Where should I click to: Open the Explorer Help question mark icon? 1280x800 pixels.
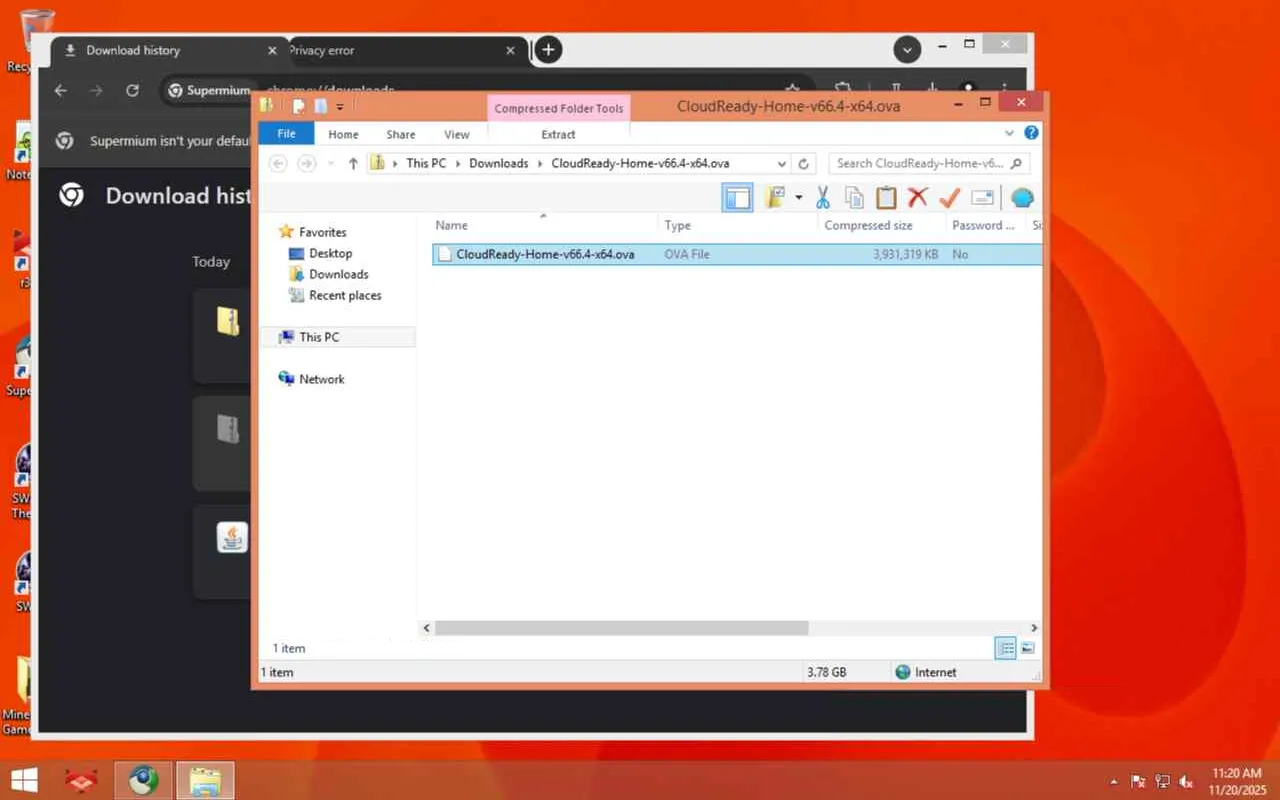(1031, 133)
